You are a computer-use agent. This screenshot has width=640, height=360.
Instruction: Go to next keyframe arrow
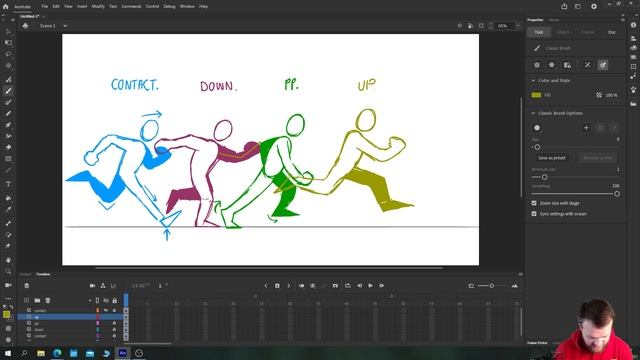click(289, 286)
